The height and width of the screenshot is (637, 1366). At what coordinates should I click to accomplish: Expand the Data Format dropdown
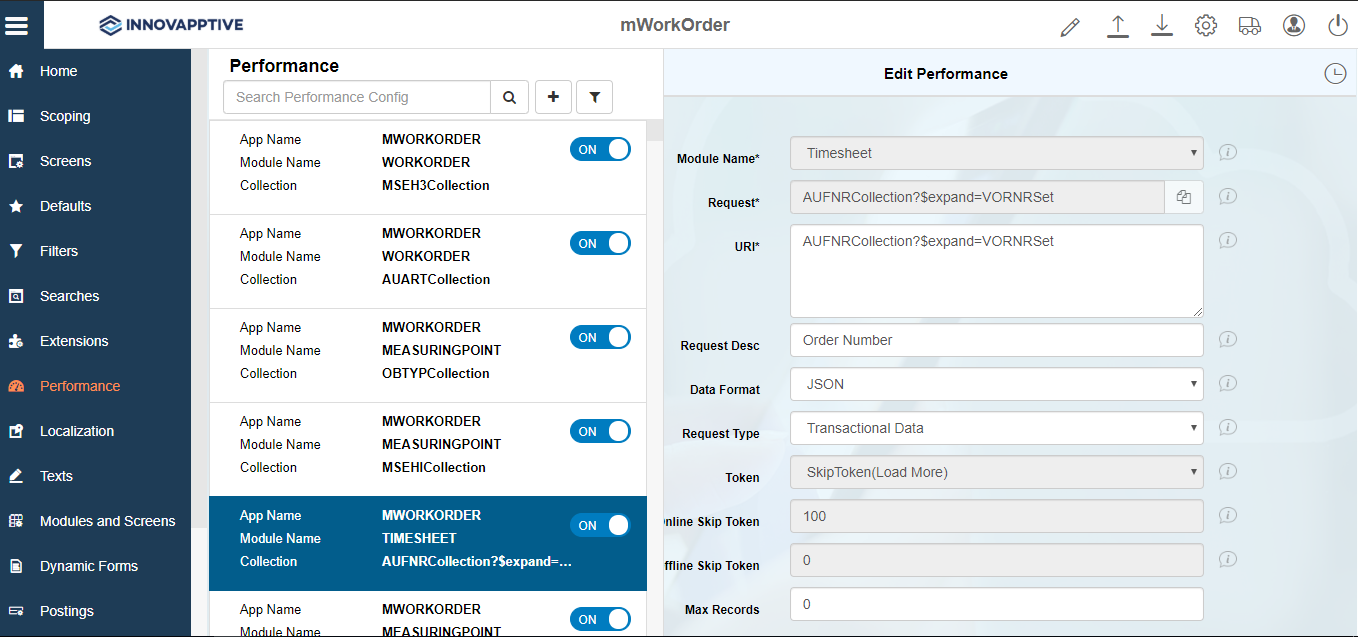996,384
